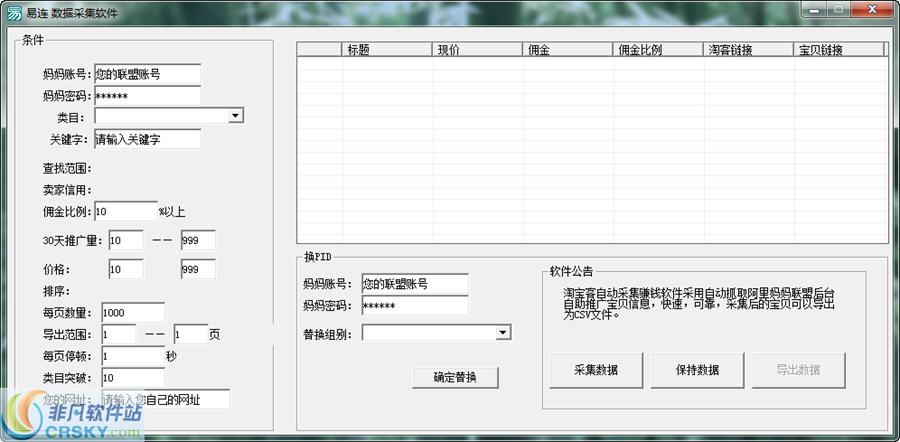Click the 30天推广量 minimum field

click(x=126, y=241)
